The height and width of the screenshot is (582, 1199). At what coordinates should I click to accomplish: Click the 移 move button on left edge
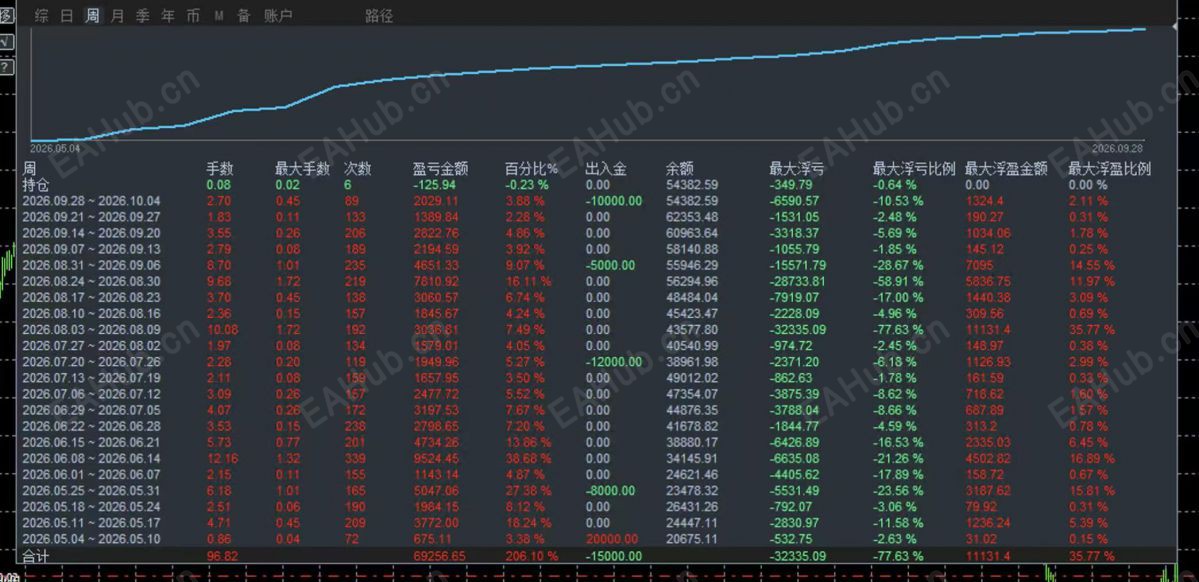(x=6, y=17)
